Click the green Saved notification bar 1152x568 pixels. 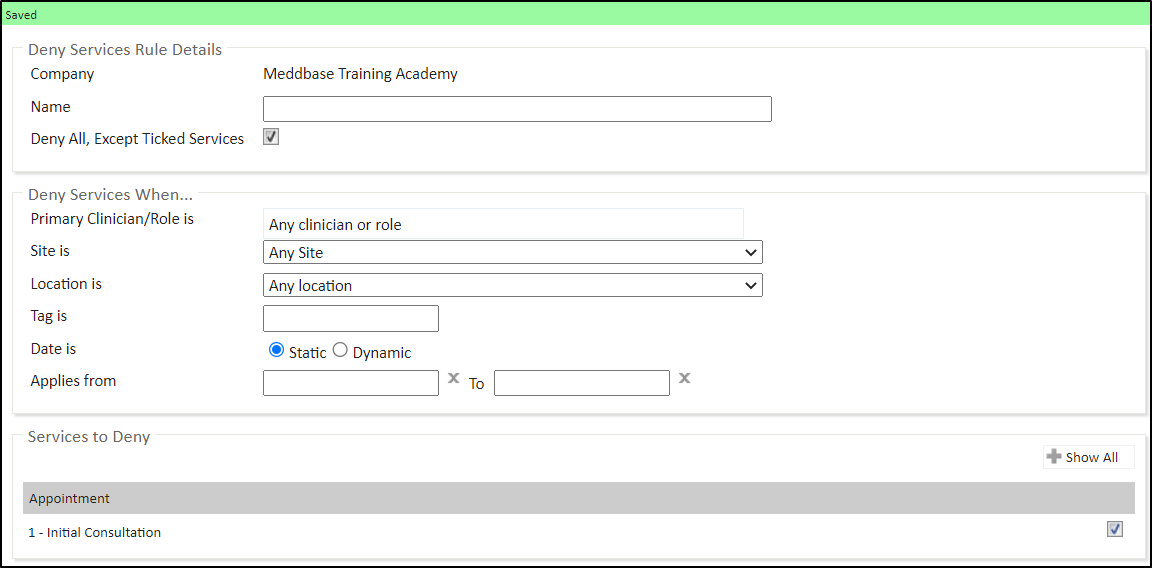tap(576, 14)
